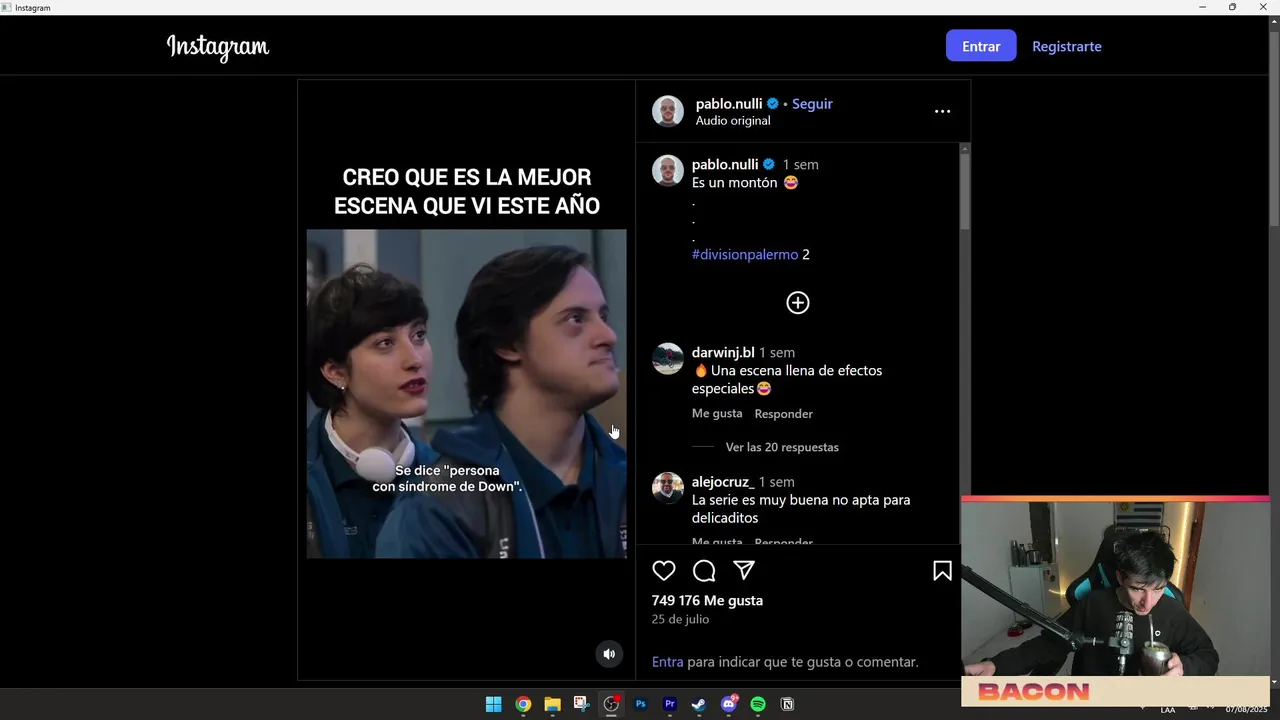Click 749 176 Me gusta count
Viewport: 1280px width, 720px height.
click(707, 600)
